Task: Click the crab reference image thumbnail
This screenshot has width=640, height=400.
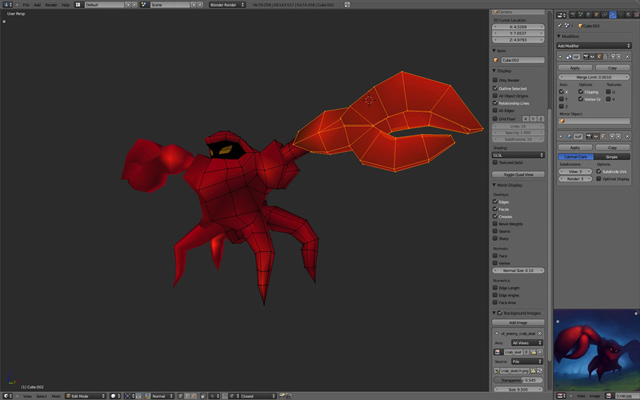Action: (596, 349)
